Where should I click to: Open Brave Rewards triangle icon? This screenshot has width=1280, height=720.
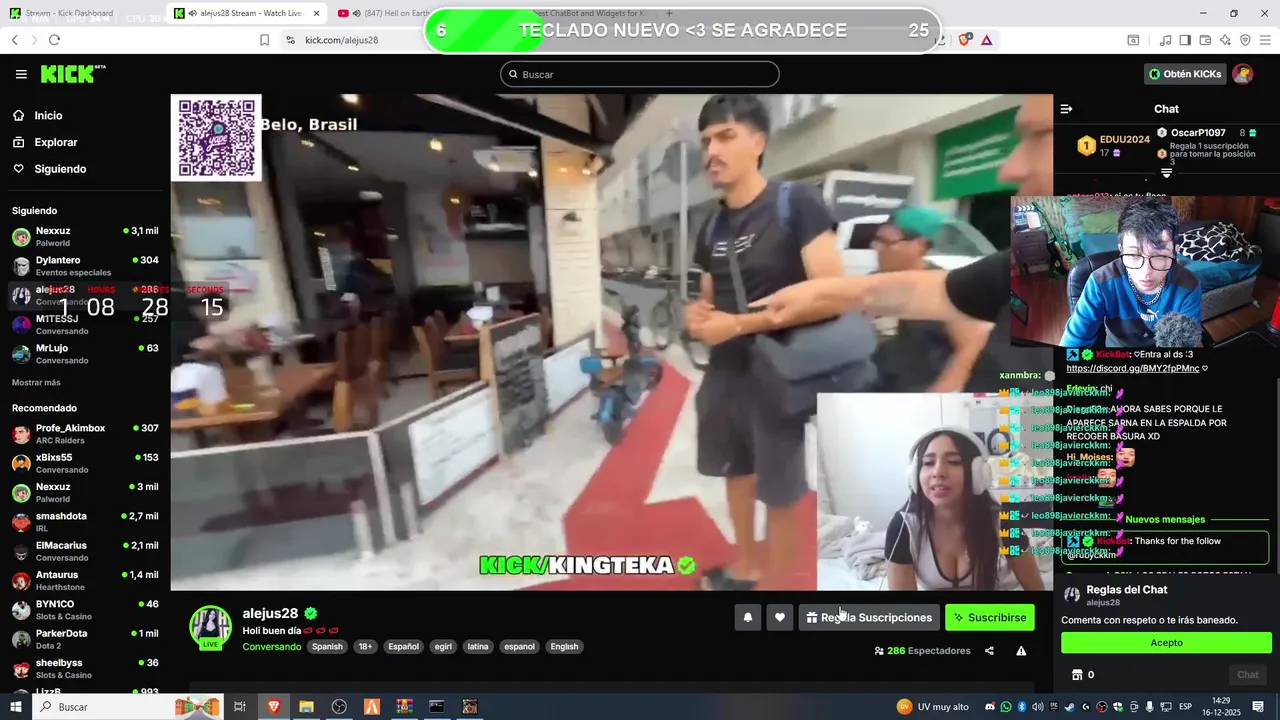tap(987, 40)
